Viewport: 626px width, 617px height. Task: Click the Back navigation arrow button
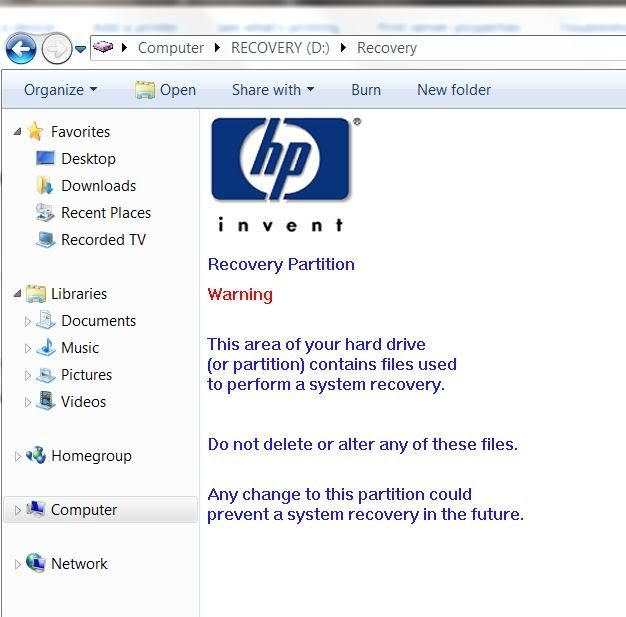point(21,49)
